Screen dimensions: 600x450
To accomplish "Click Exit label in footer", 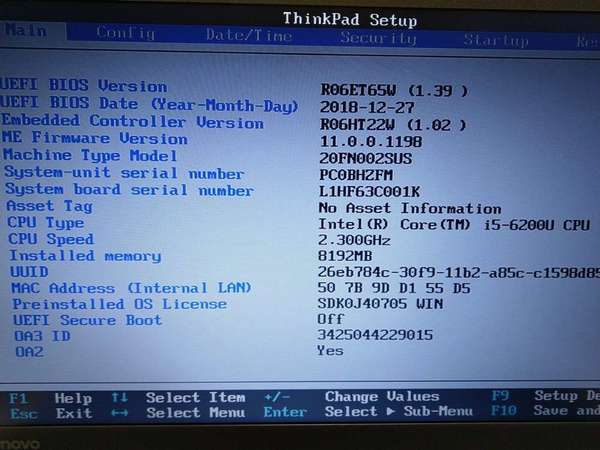I will (x=74, y=413).
